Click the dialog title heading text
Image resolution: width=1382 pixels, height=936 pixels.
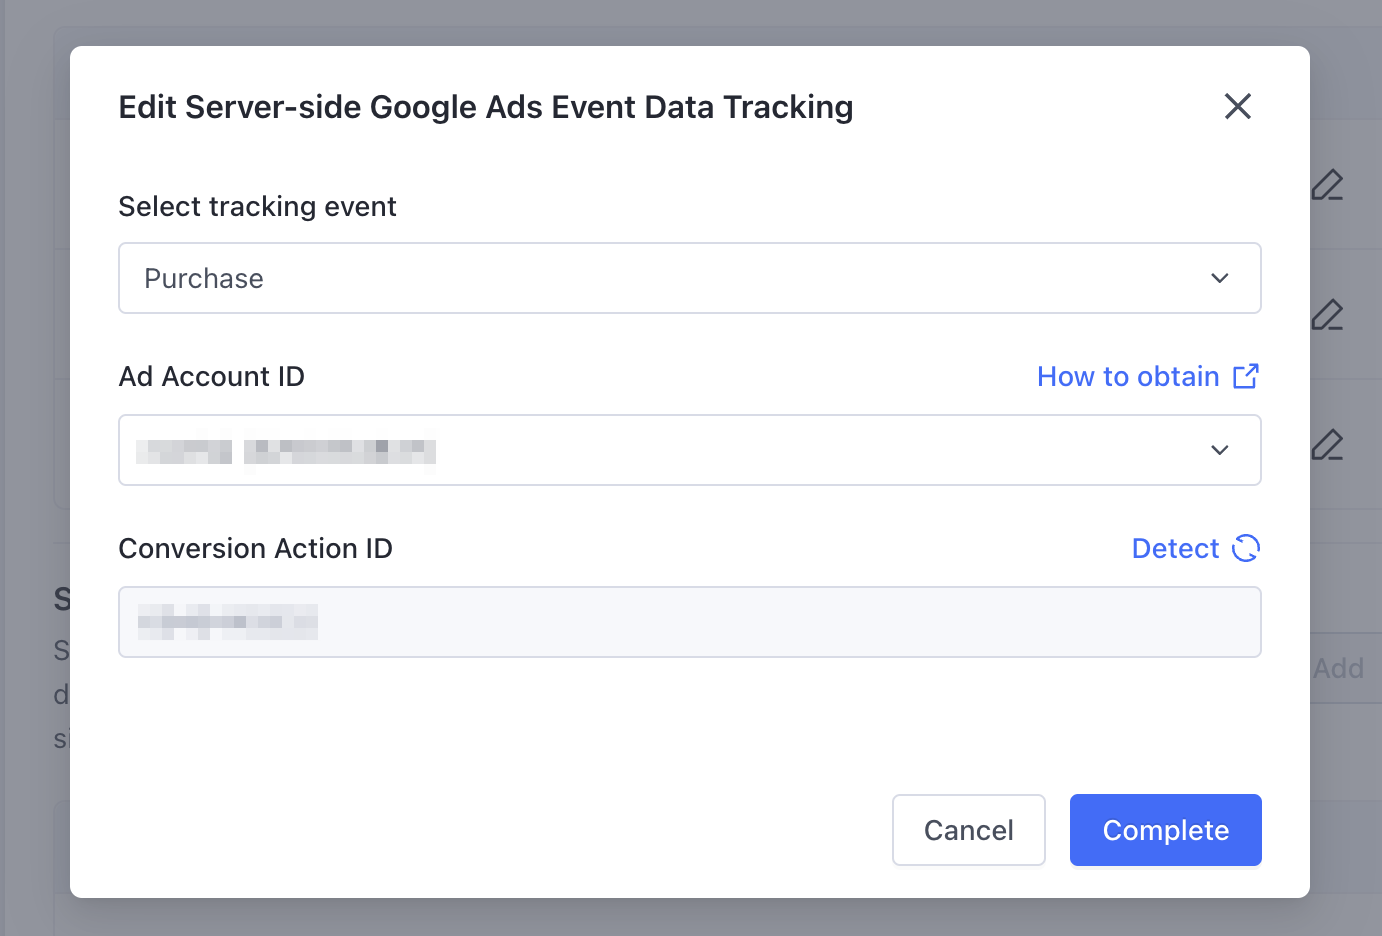coord(486,107)
